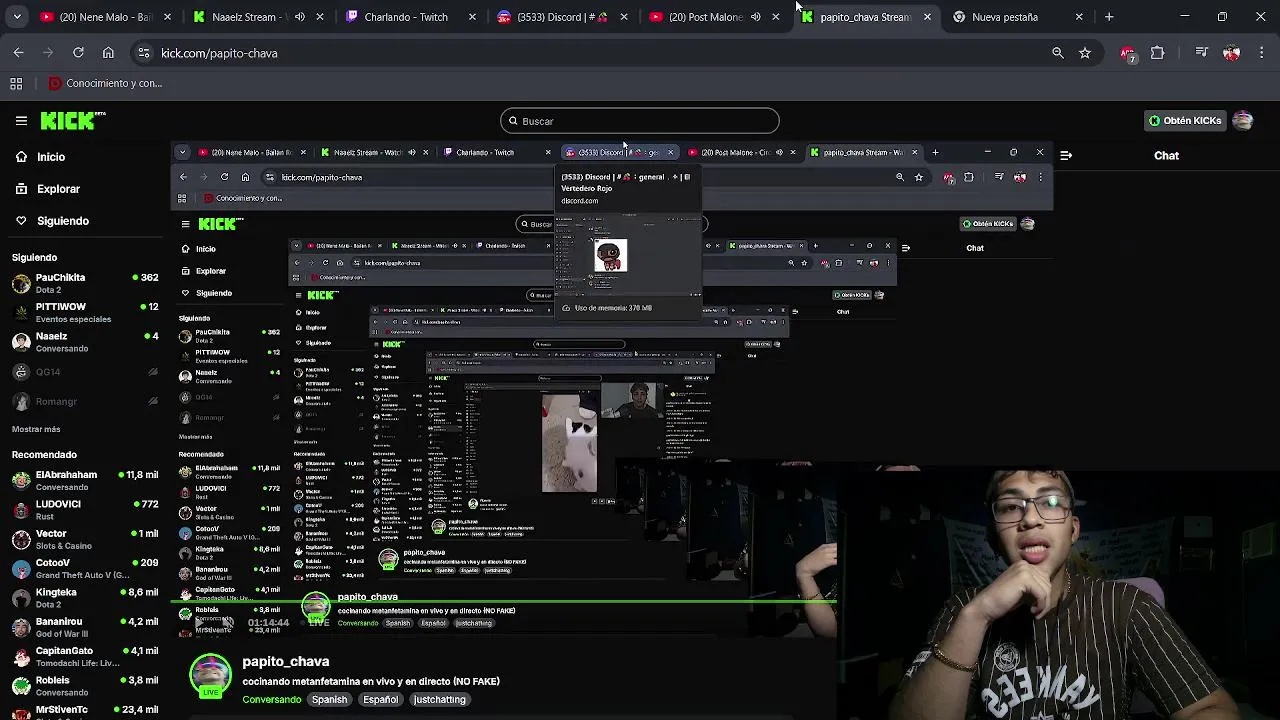1280x720 pixels.
Task: Close the papito_chava Stream tab
Action: click(x=927, y=17)
